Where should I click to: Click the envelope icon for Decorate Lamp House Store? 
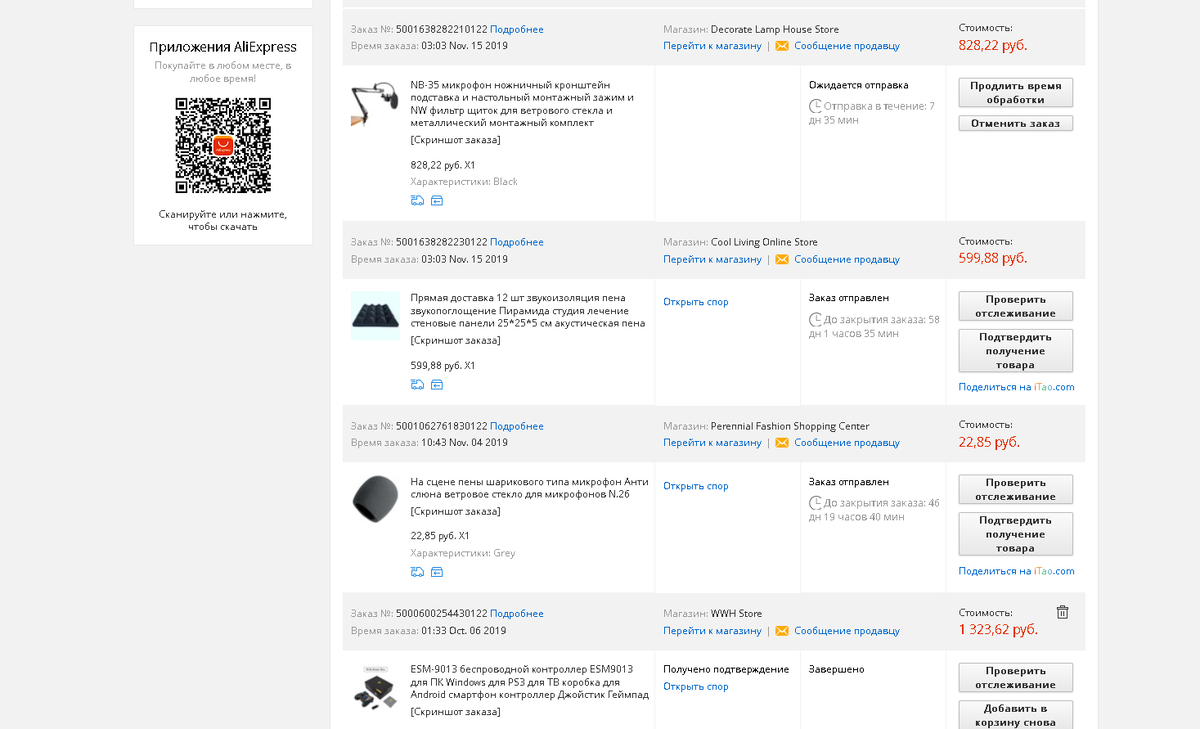tap(782, 46)
